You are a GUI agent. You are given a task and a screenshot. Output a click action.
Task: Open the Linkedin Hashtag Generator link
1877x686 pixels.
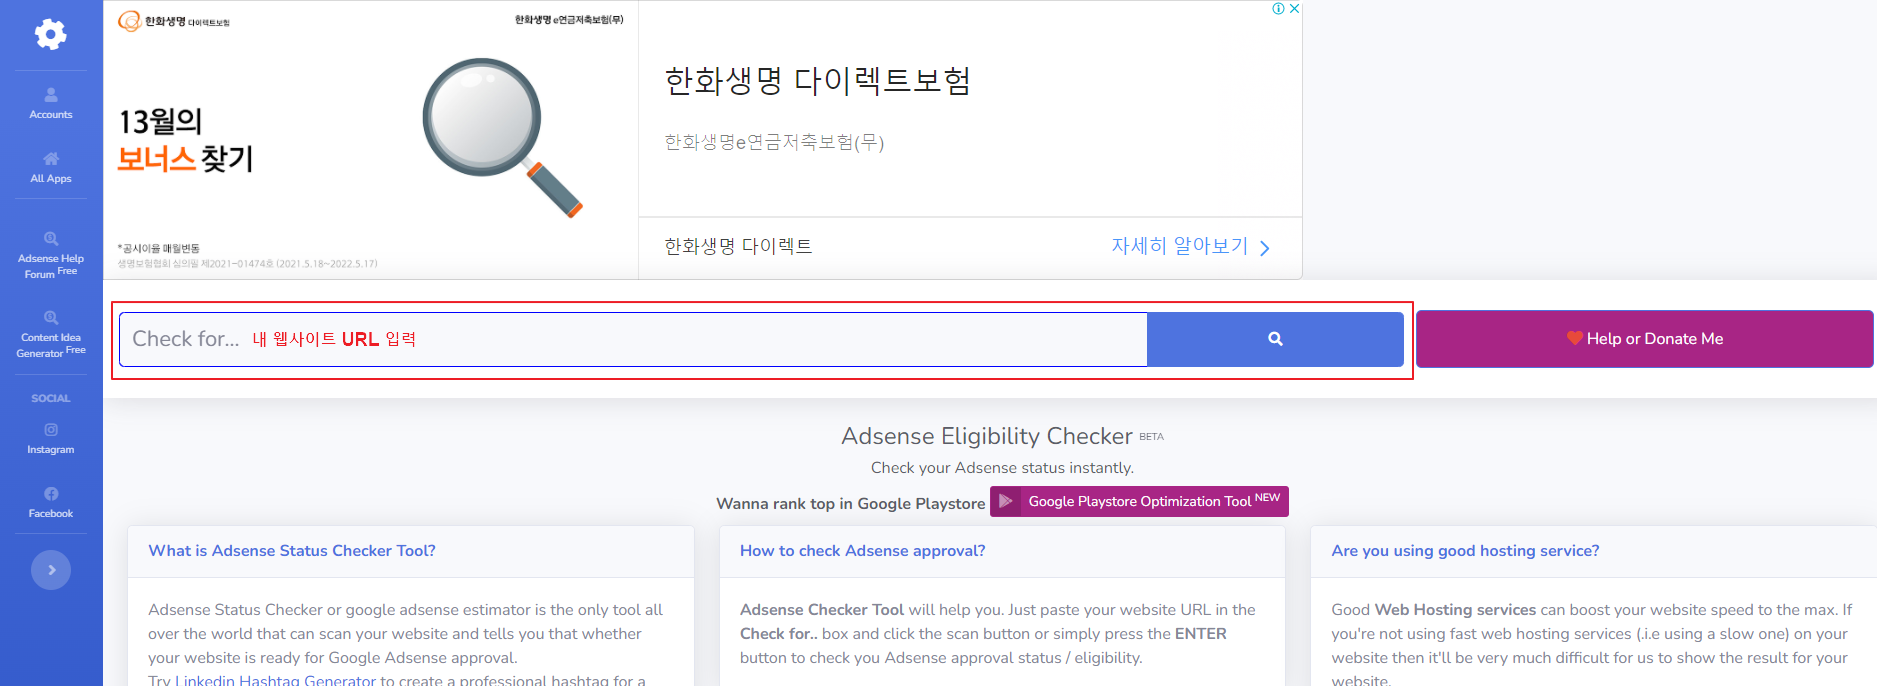pos(275,680)
